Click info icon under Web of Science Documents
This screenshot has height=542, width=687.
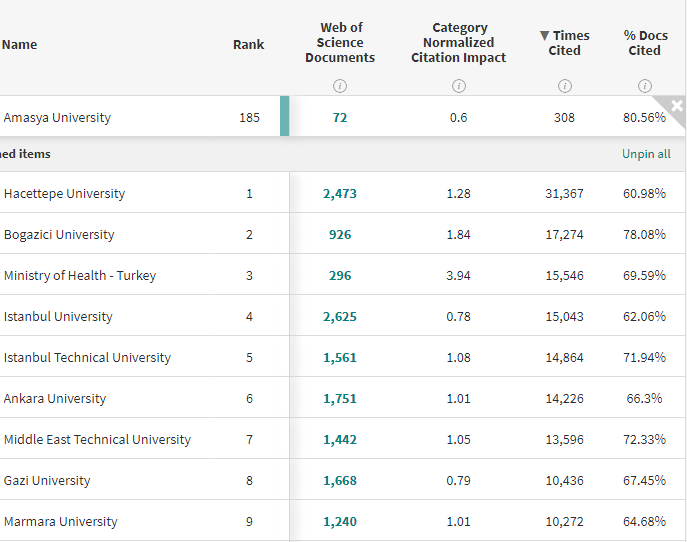340,85
